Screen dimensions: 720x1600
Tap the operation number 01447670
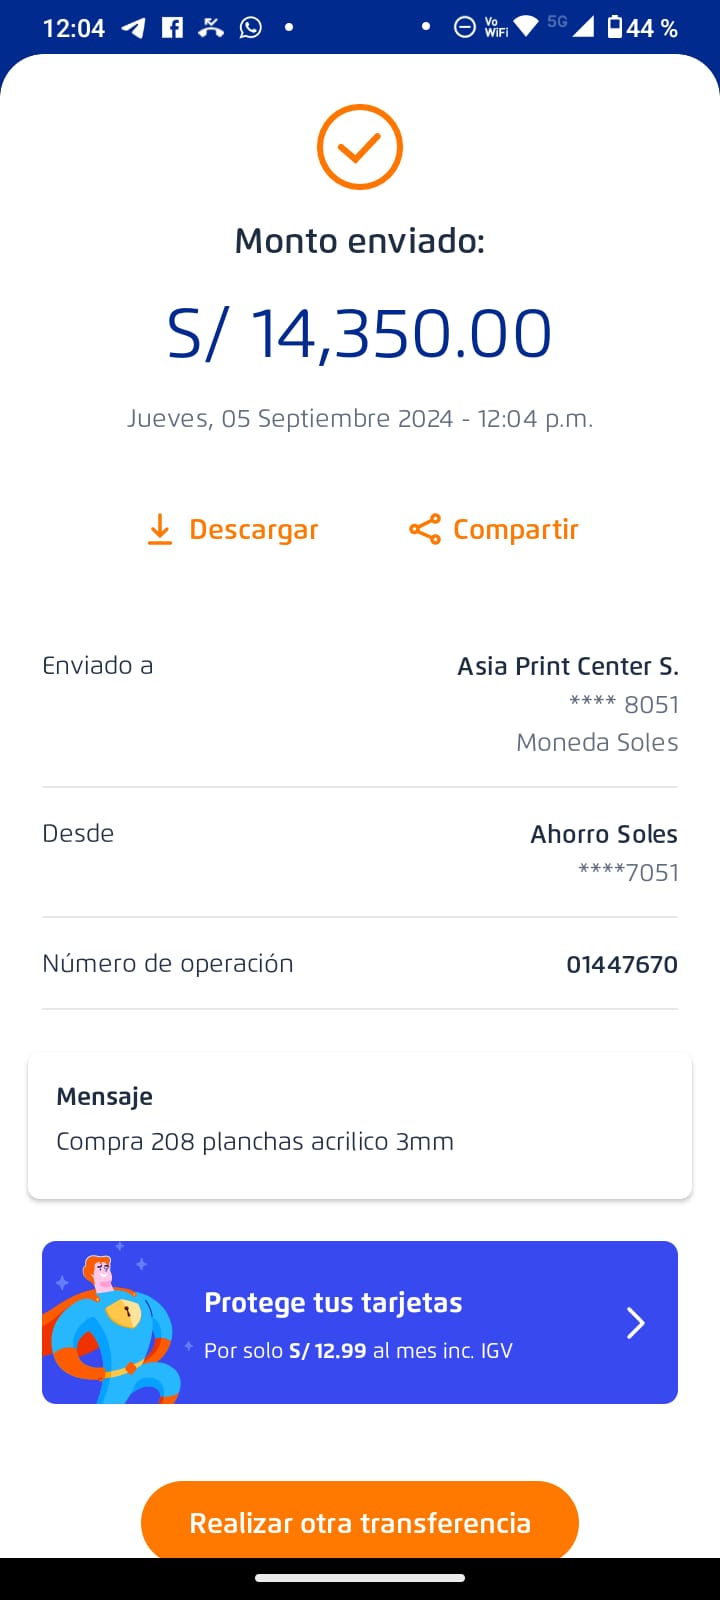tap(621, 964)
